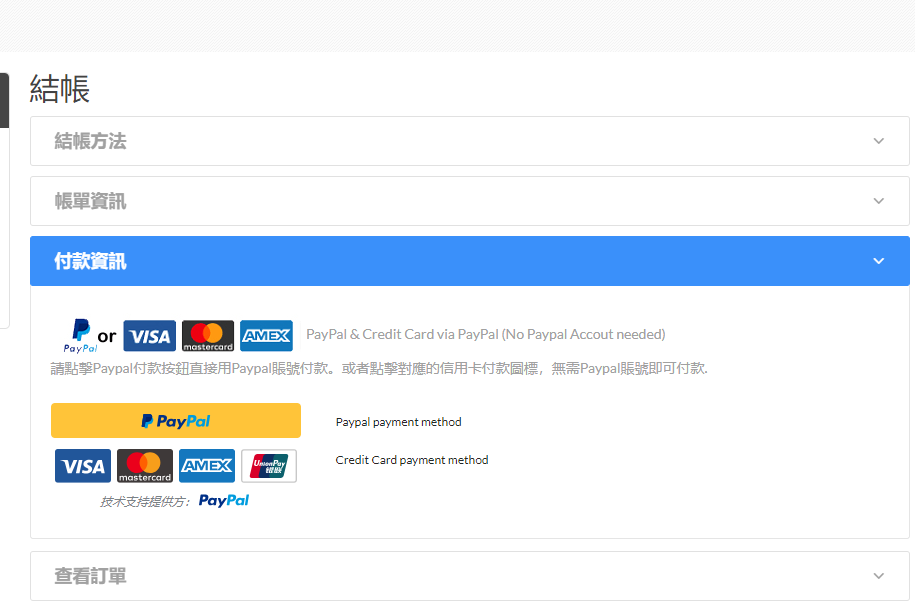Click the PayPal logo beside 'or'

(x=81, y=336)
